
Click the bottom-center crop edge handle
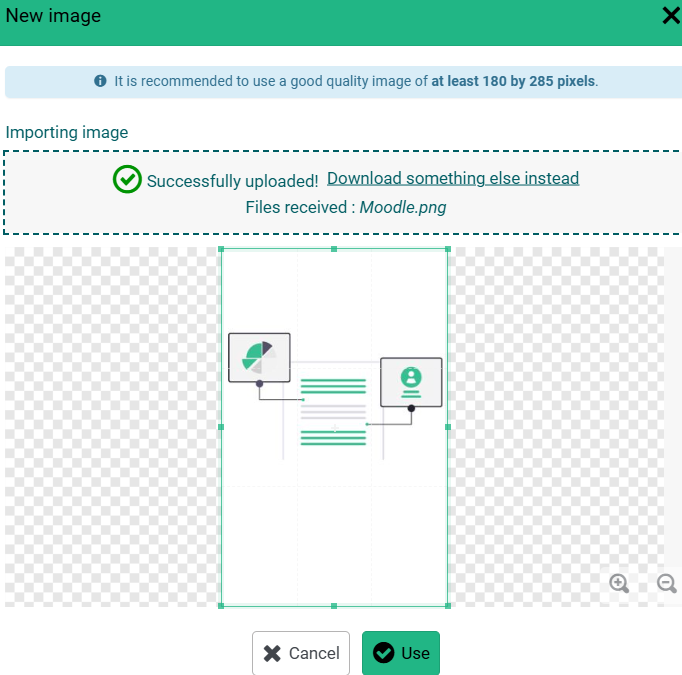(334, 606)
